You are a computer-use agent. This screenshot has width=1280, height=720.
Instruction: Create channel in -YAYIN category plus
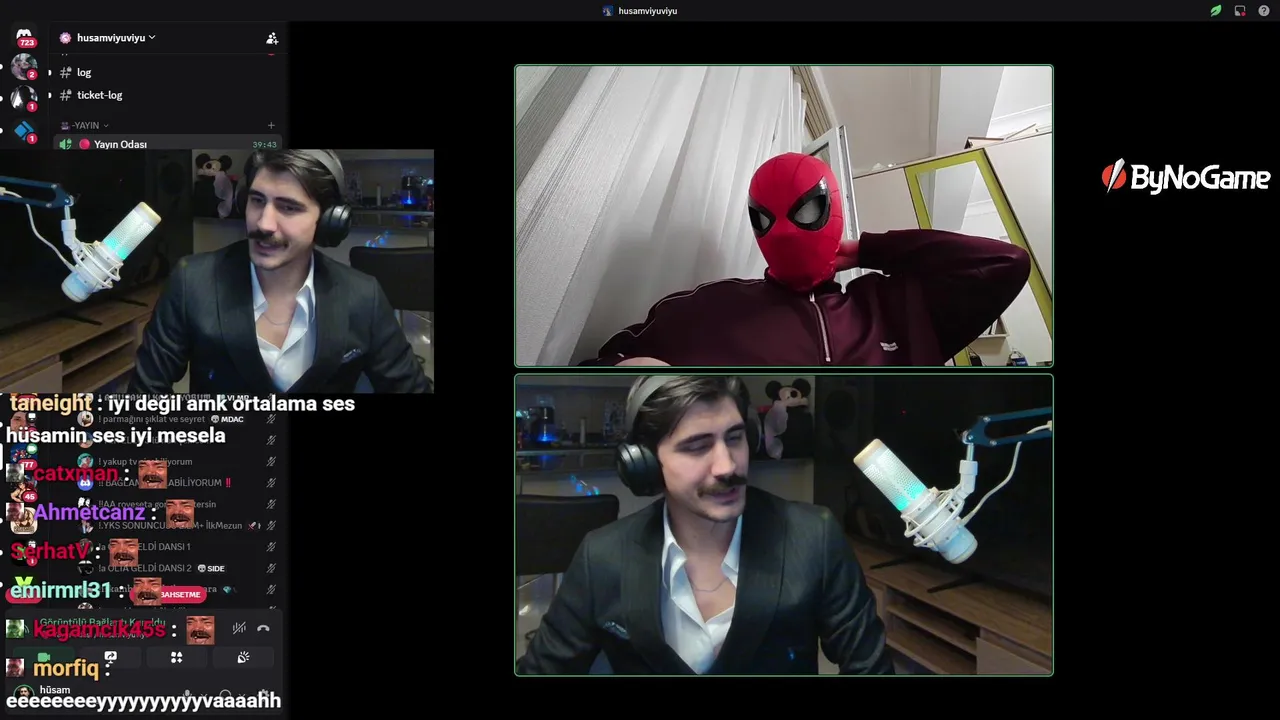271,125
